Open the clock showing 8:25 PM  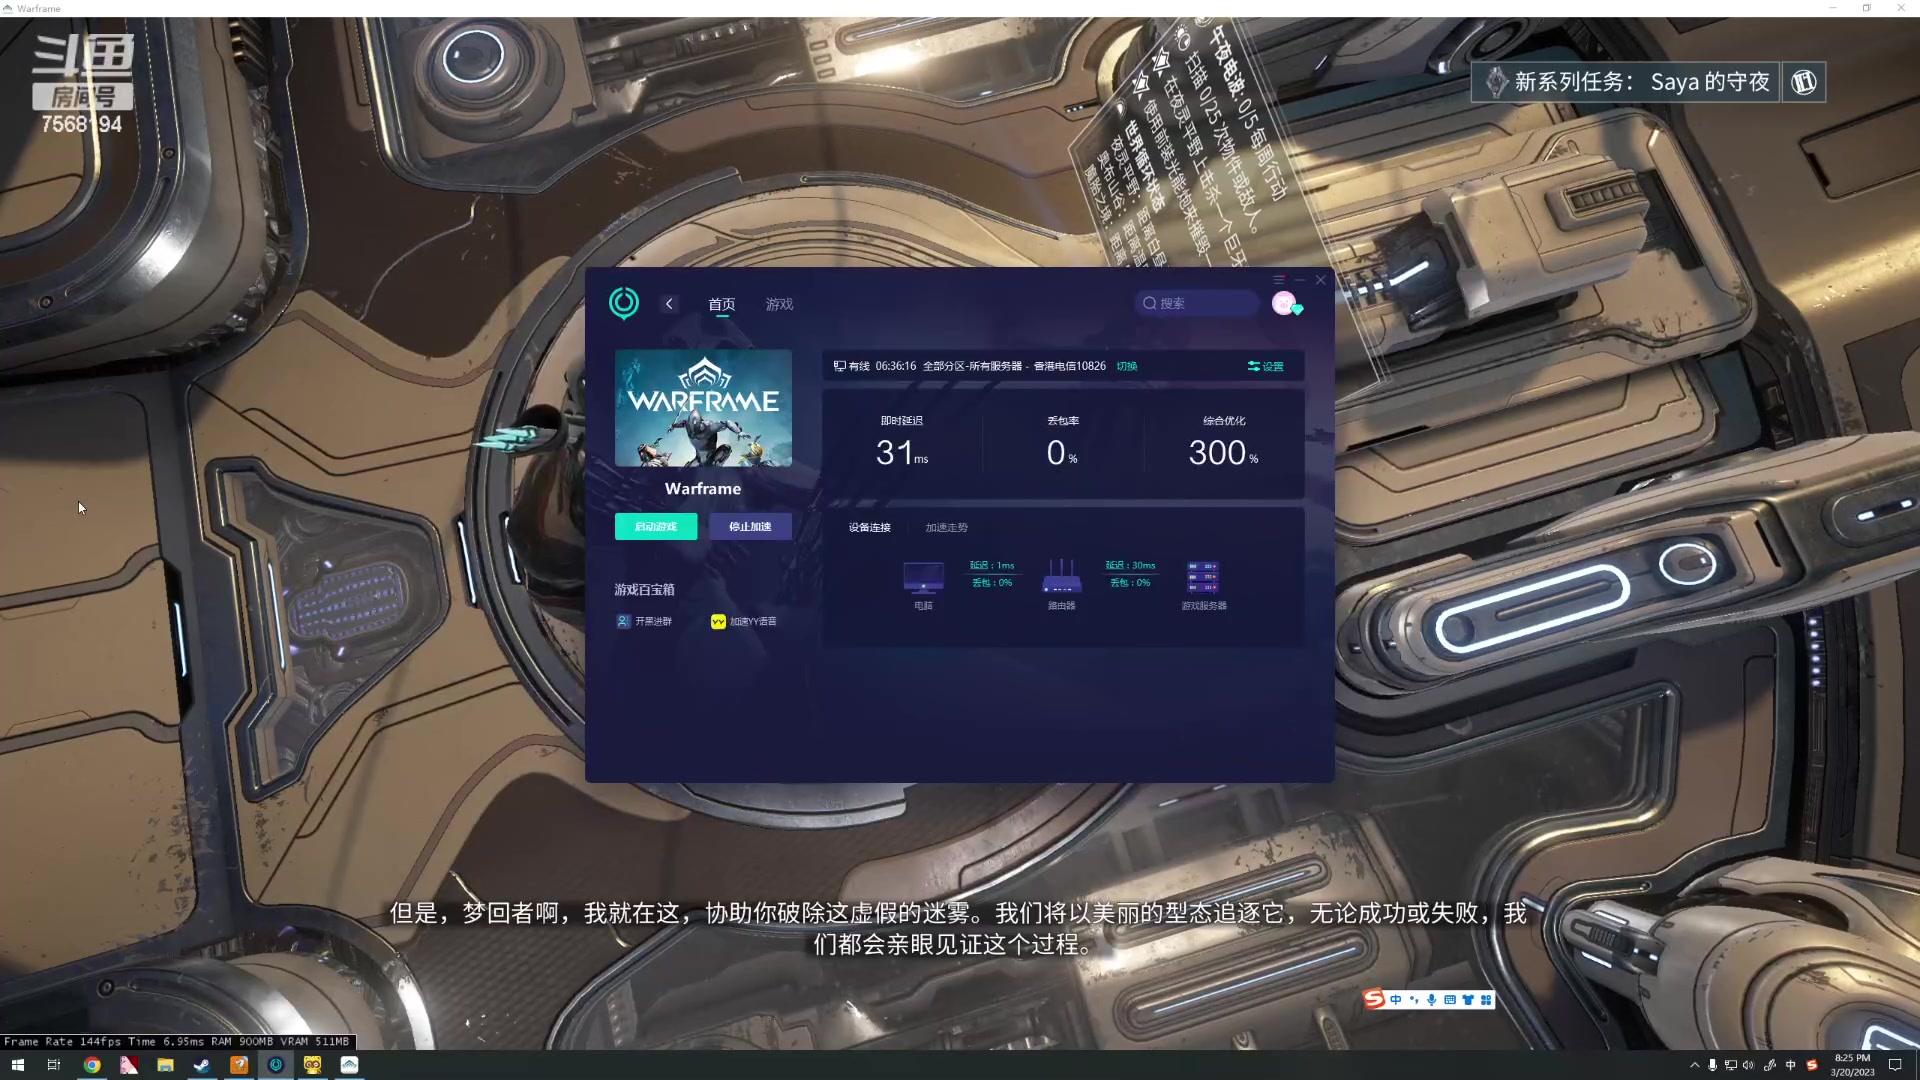(1852, 1065)
